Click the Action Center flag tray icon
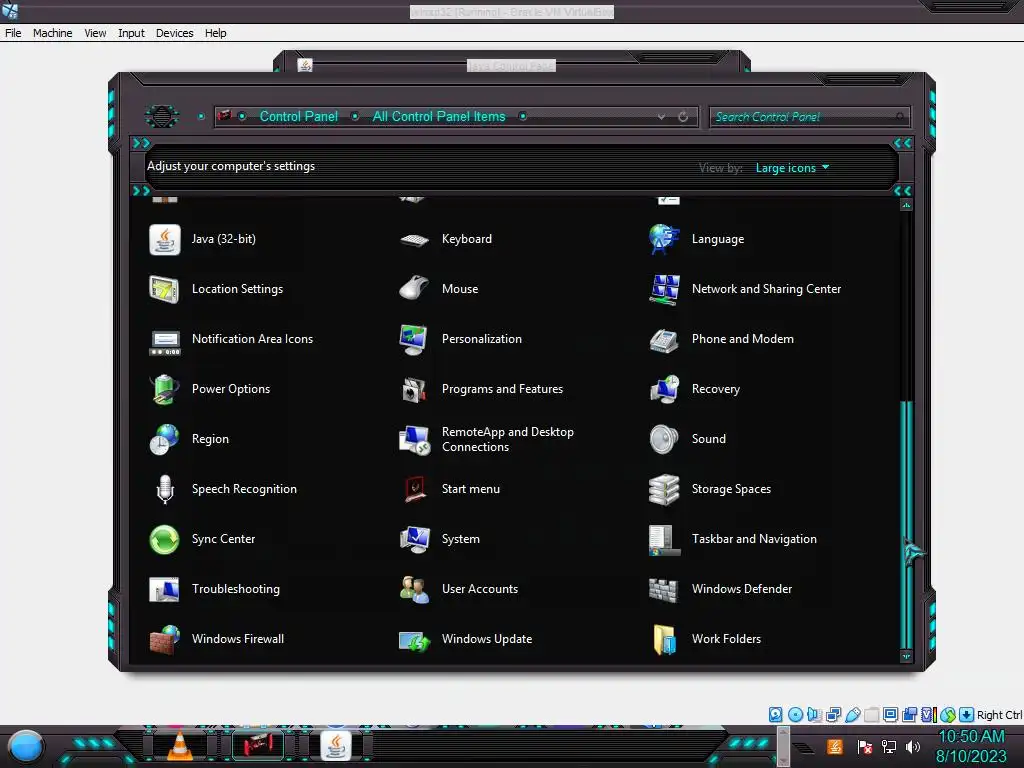The image size is (1024, 768). click(865, 746)
